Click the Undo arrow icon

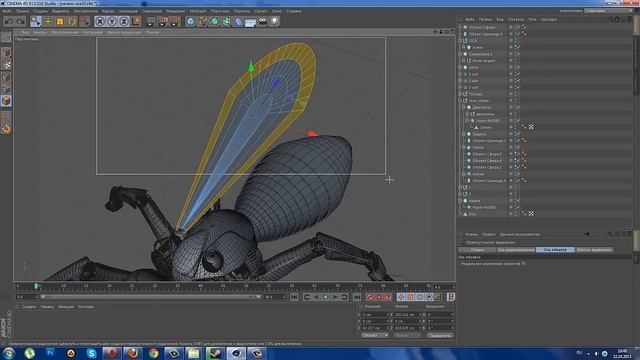click(x=9, y=21)
